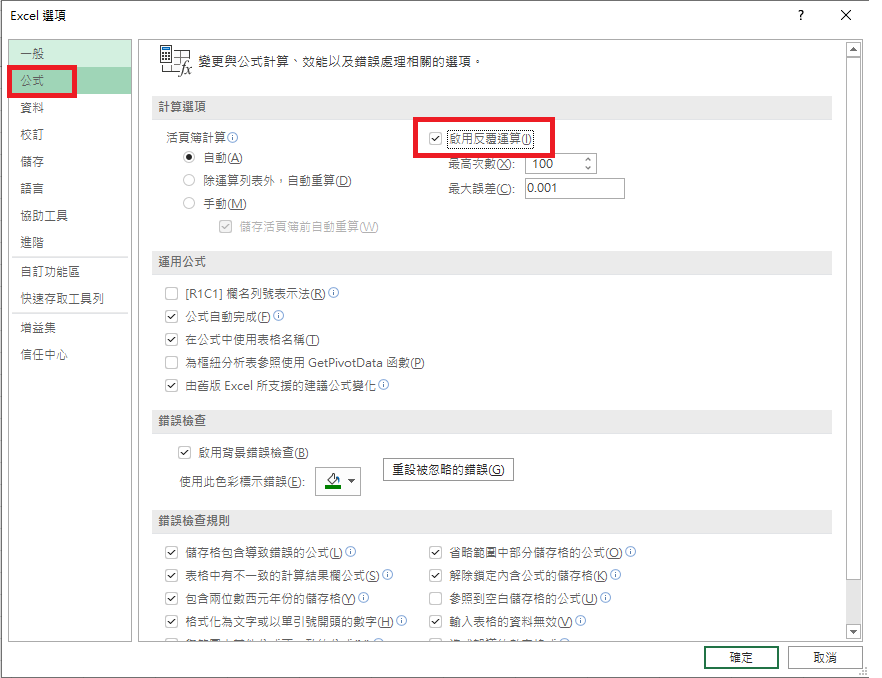Toggle 由舊版 Excel 所支援的建議公式變化 checkbox
Viewport: 882px width, 678px height.
(172, 386)
